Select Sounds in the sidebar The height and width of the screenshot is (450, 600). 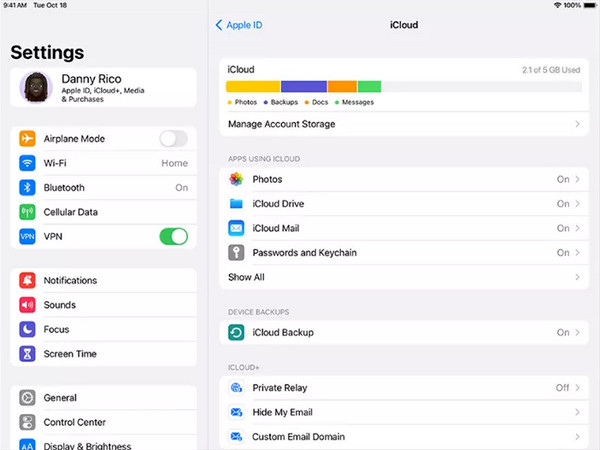click(104, 305)
